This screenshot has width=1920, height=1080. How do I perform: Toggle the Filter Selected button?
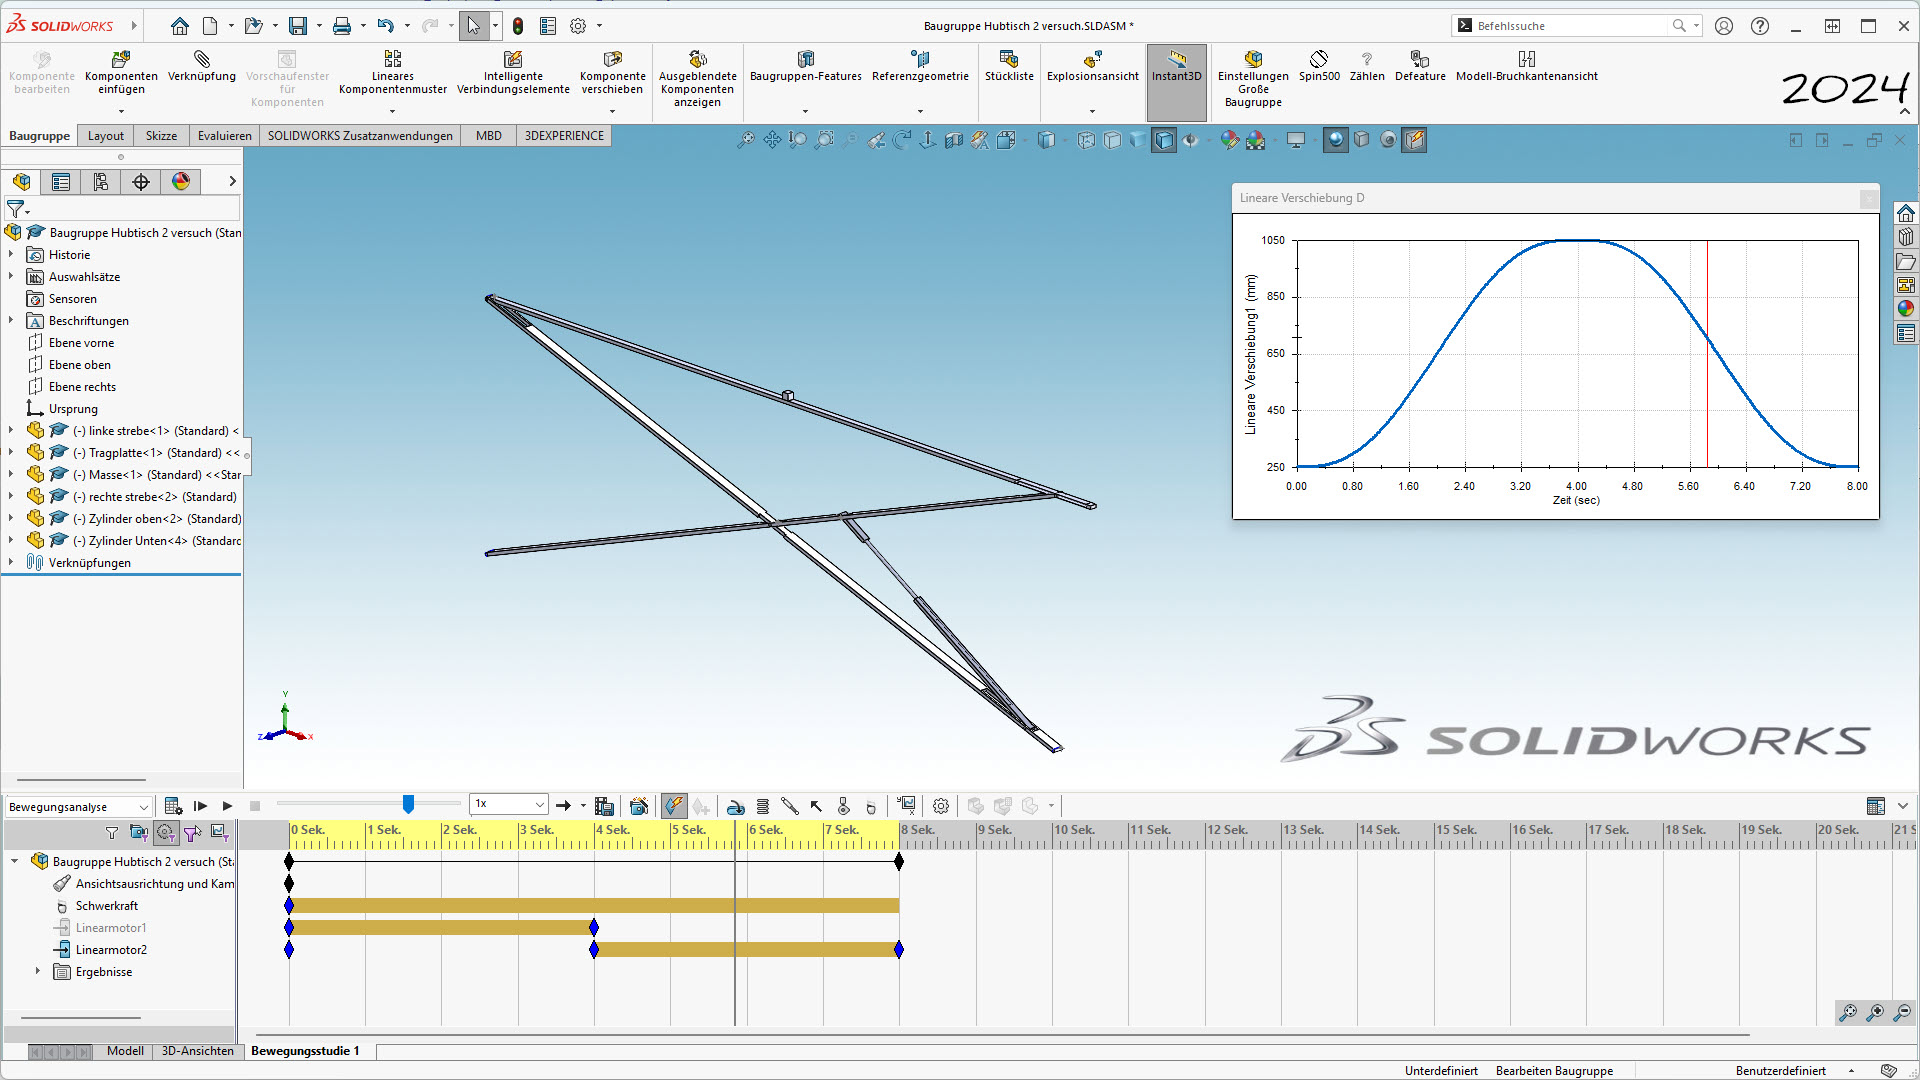point(192,832)
